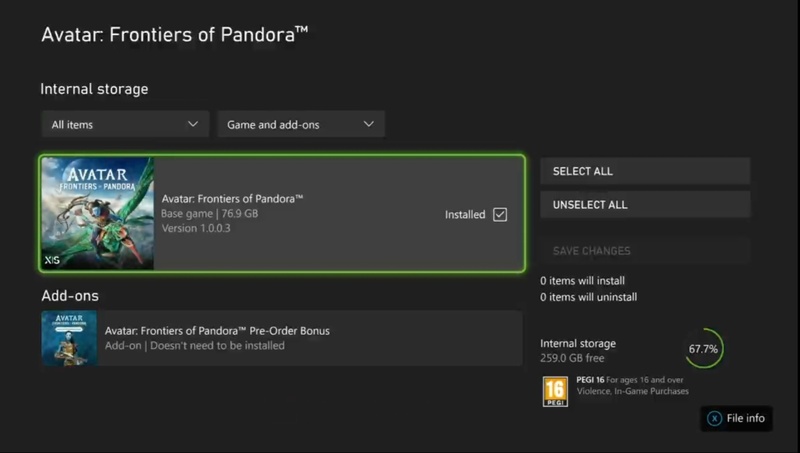
Task: Click the Add-ons section heading
Action: tap(70, 296)
